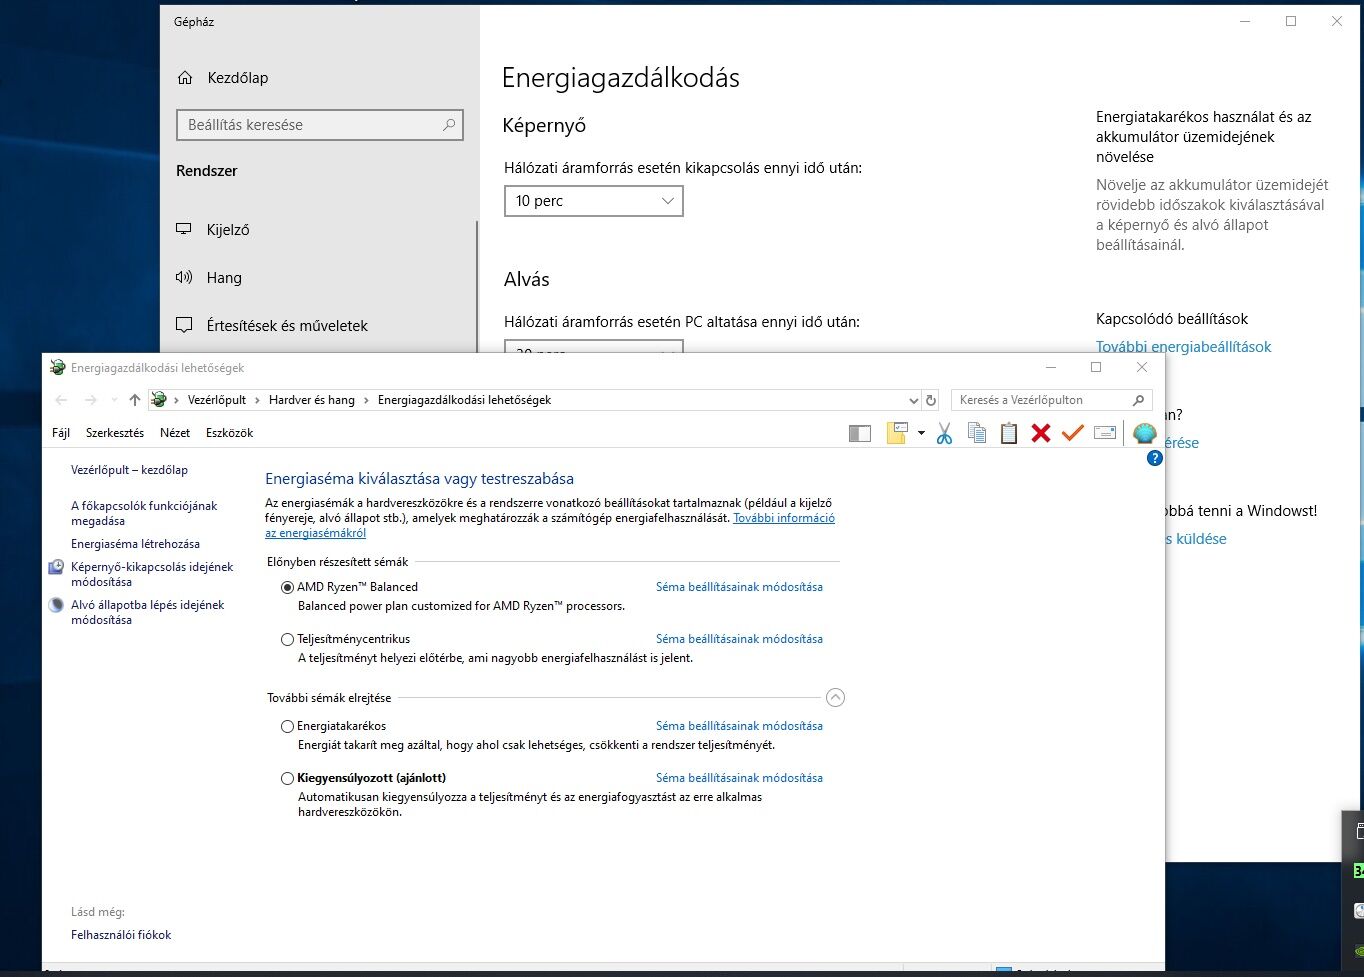This screenshot has height=977, width=1364.
Task: Expand breadcrumb arrow after Vezérlőpult
Action: pyautogui.click(x=257, y=400)
